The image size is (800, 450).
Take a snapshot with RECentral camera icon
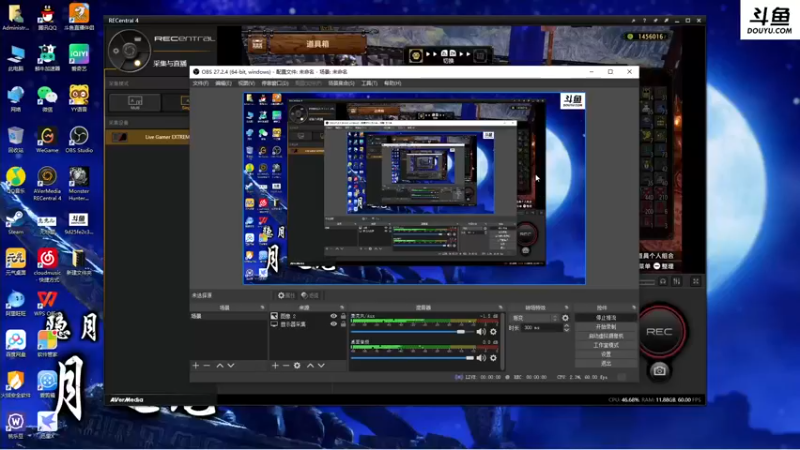(659, 370)
